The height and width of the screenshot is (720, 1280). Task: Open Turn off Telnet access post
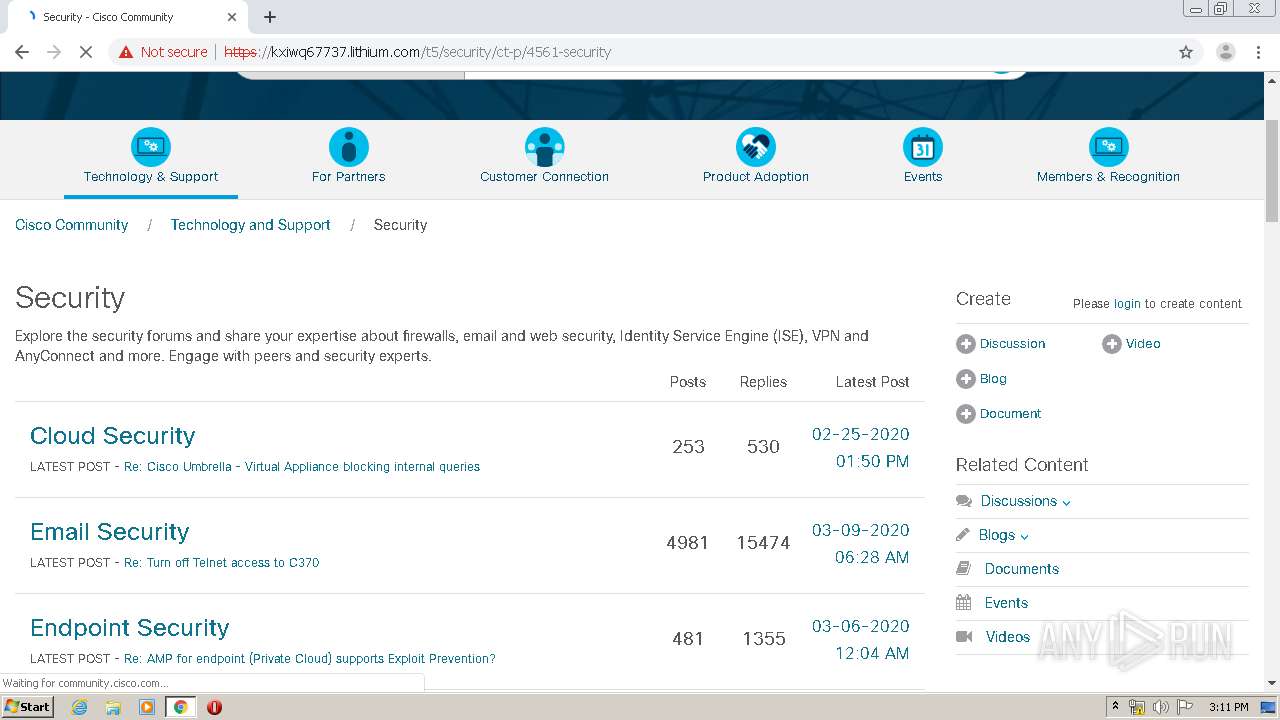pyautogui.click(x=222, y=563)
